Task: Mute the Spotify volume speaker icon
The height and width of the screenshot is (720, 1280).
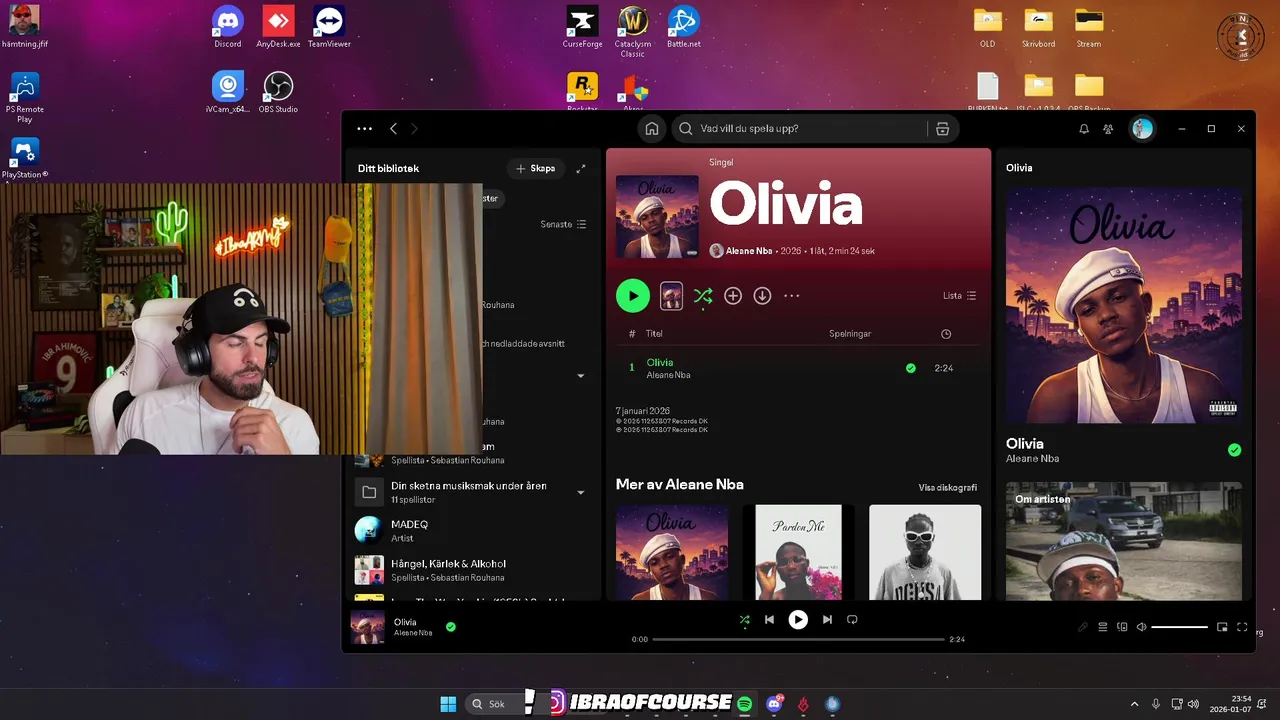Action: pos(1141,627)
